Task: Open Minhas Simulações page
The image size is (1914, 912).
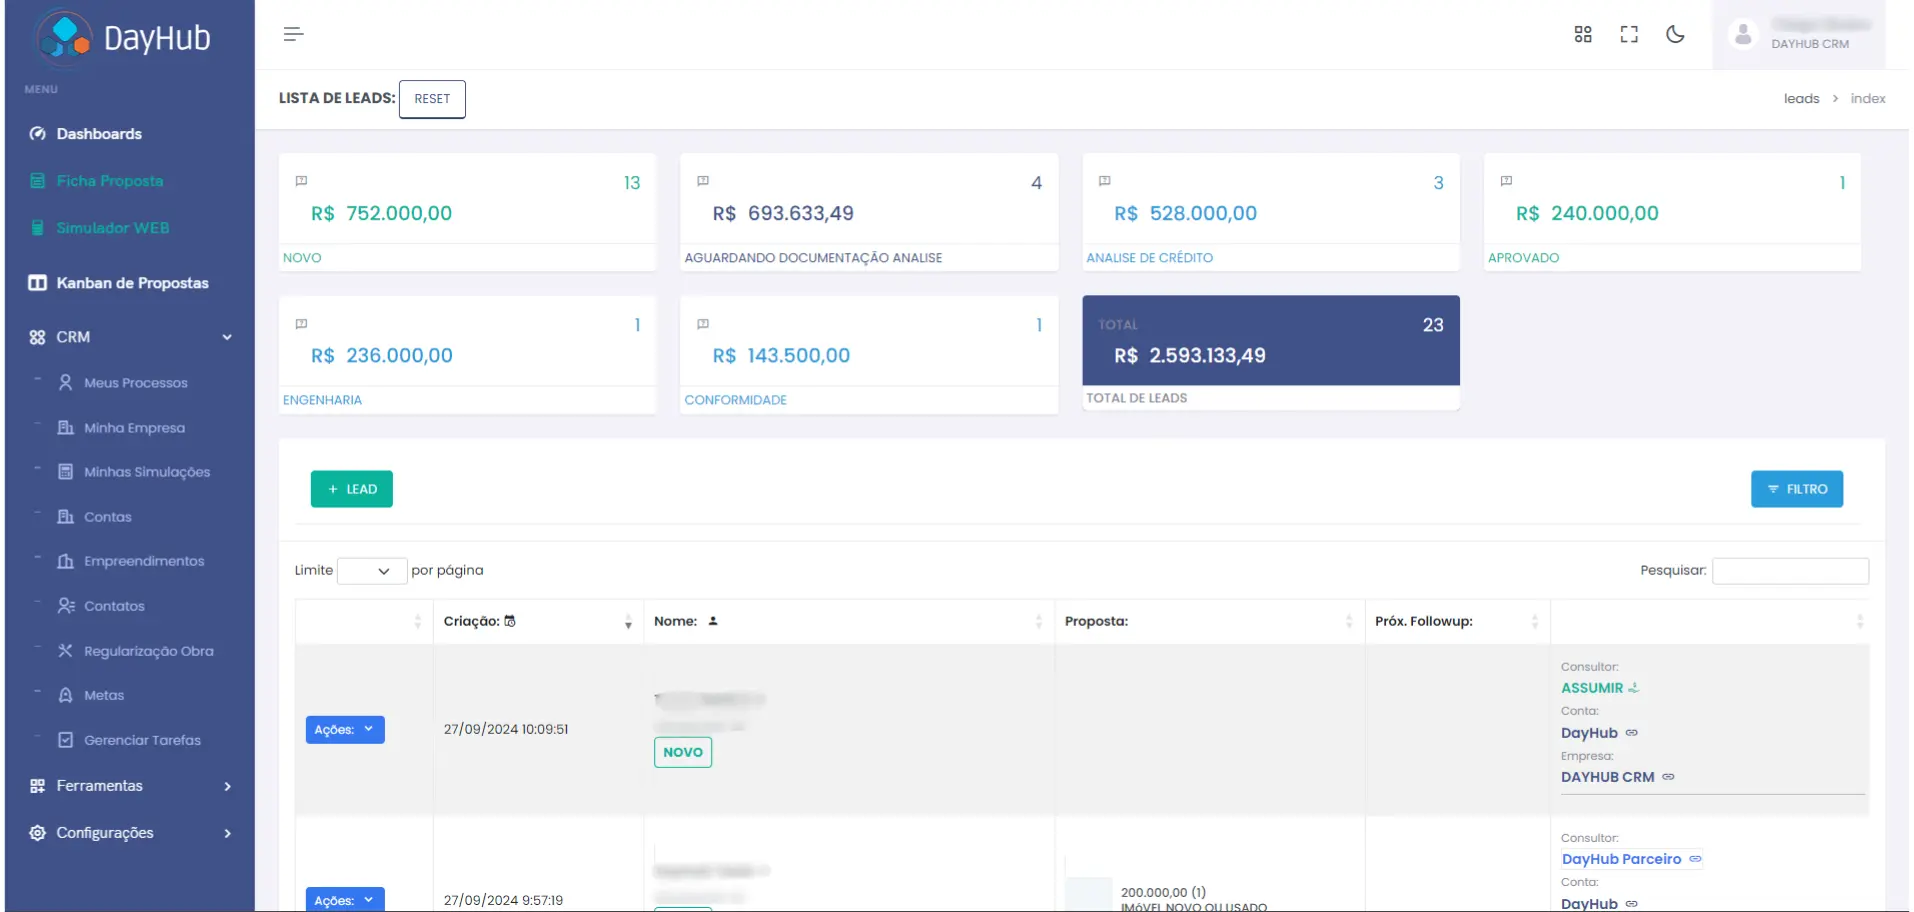Action: pos(147,472)
